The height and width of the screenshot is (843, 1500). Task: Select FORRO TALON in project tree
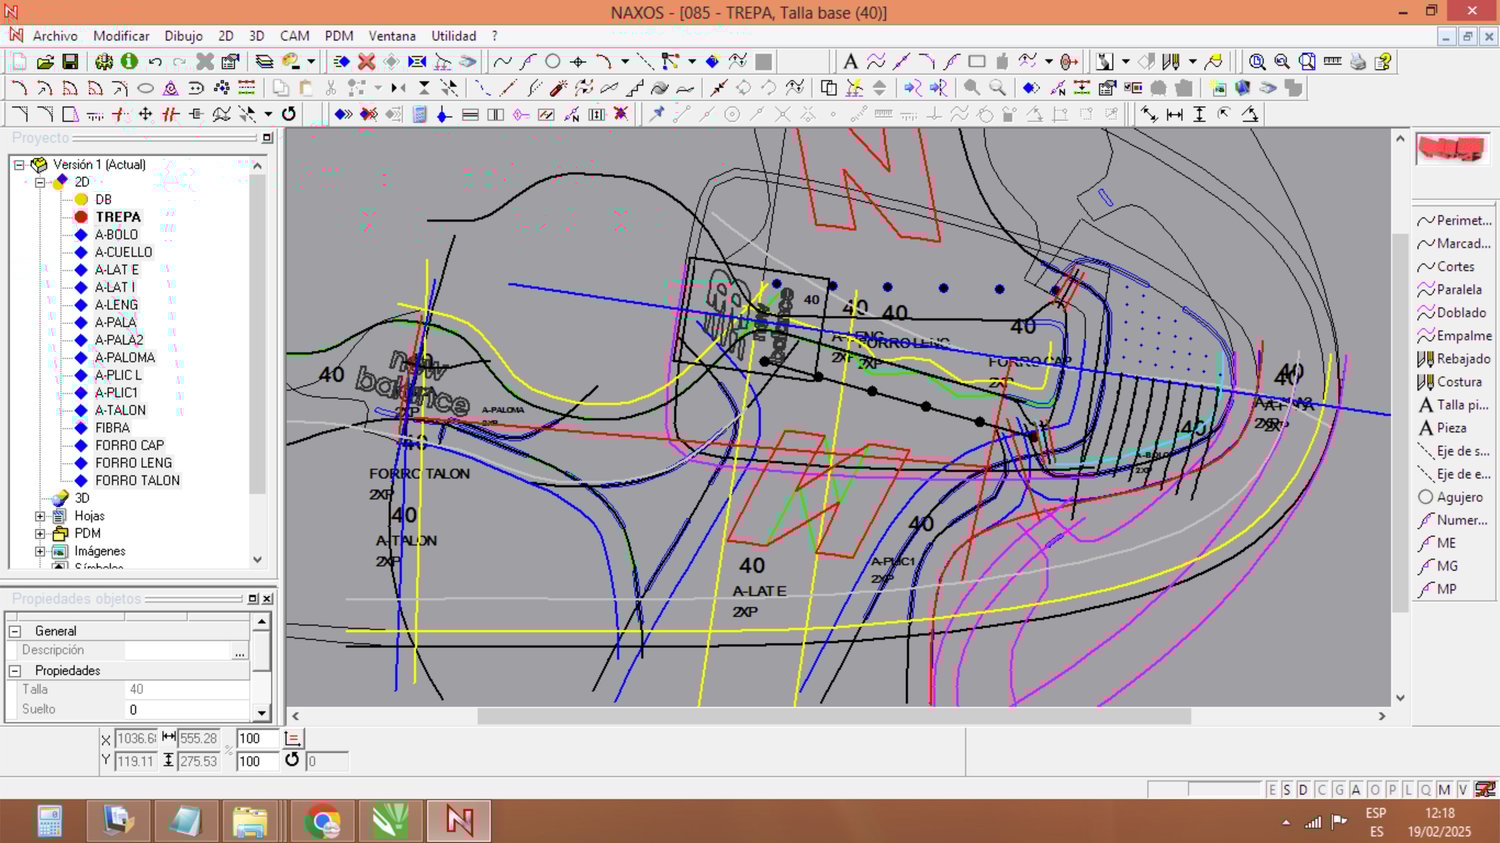tap(137, 481)
